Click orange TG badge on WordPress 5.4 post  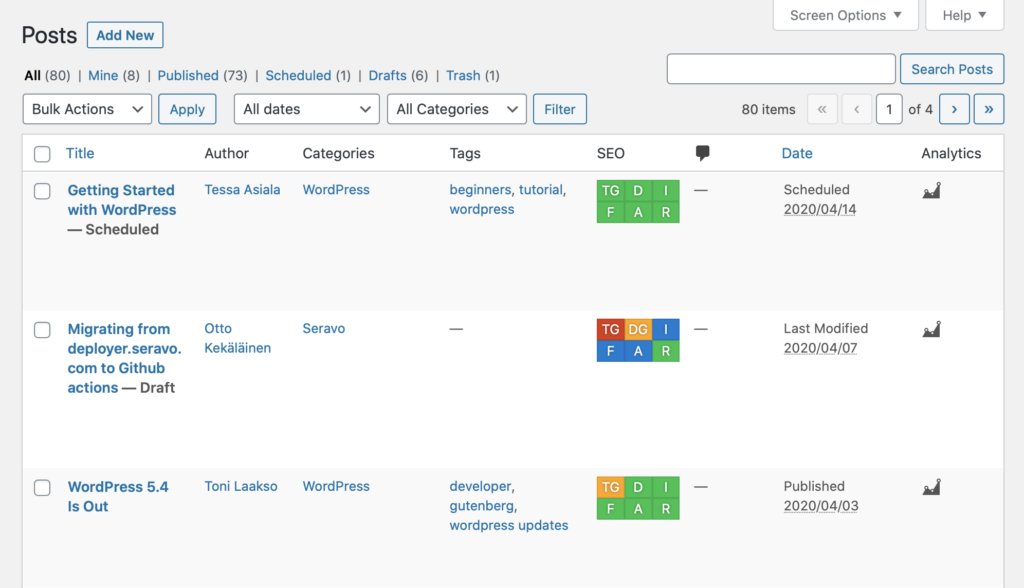(x=611, y=487)
